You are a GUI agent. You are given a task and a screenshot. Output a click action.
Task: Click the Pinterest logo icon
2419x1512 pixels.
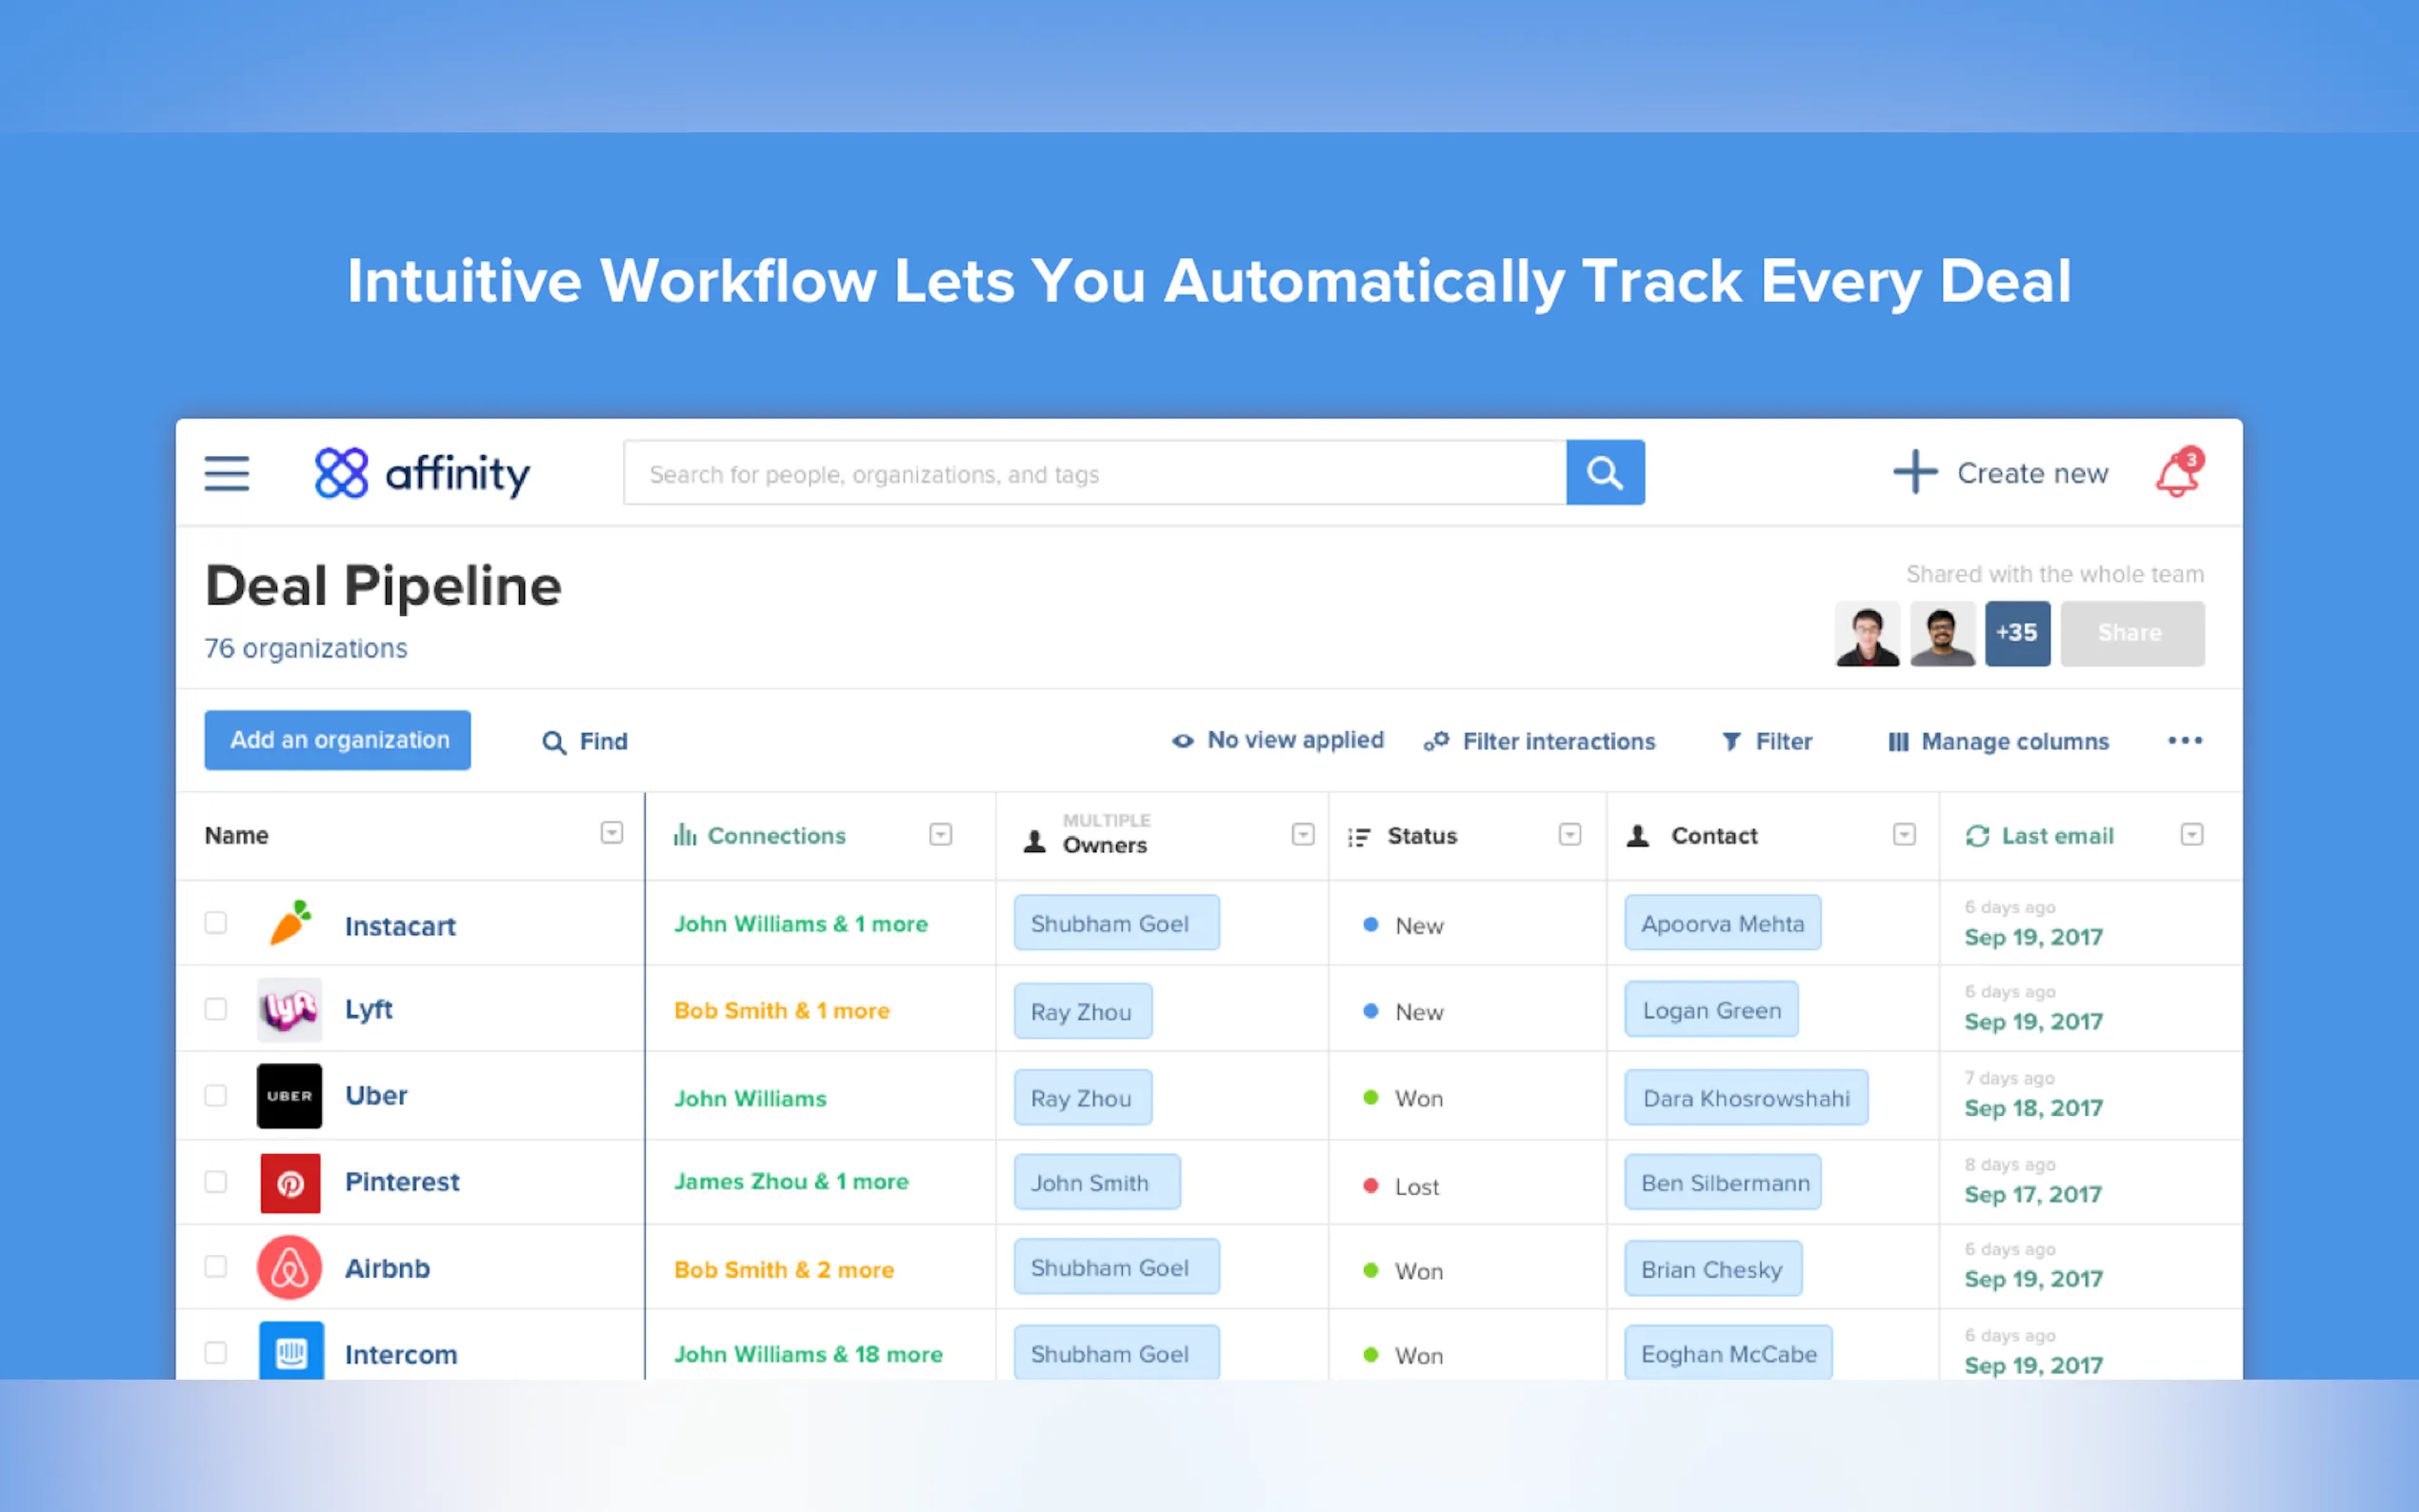290,1183
